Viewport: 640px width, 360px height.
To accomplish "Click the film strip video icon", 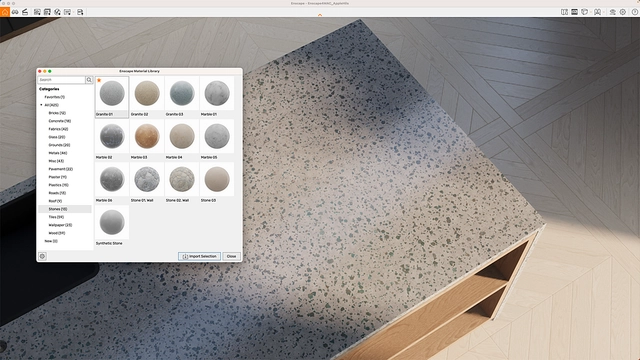I will click(574, 12).
